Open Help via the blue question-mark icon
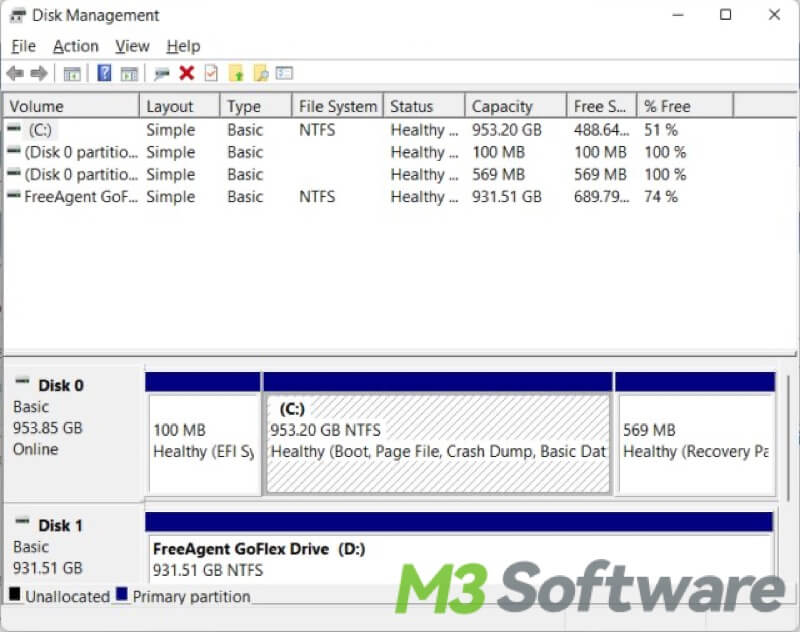Image resolution: width=800 pixels, height=632 pixels. click(x=104, y=73)
